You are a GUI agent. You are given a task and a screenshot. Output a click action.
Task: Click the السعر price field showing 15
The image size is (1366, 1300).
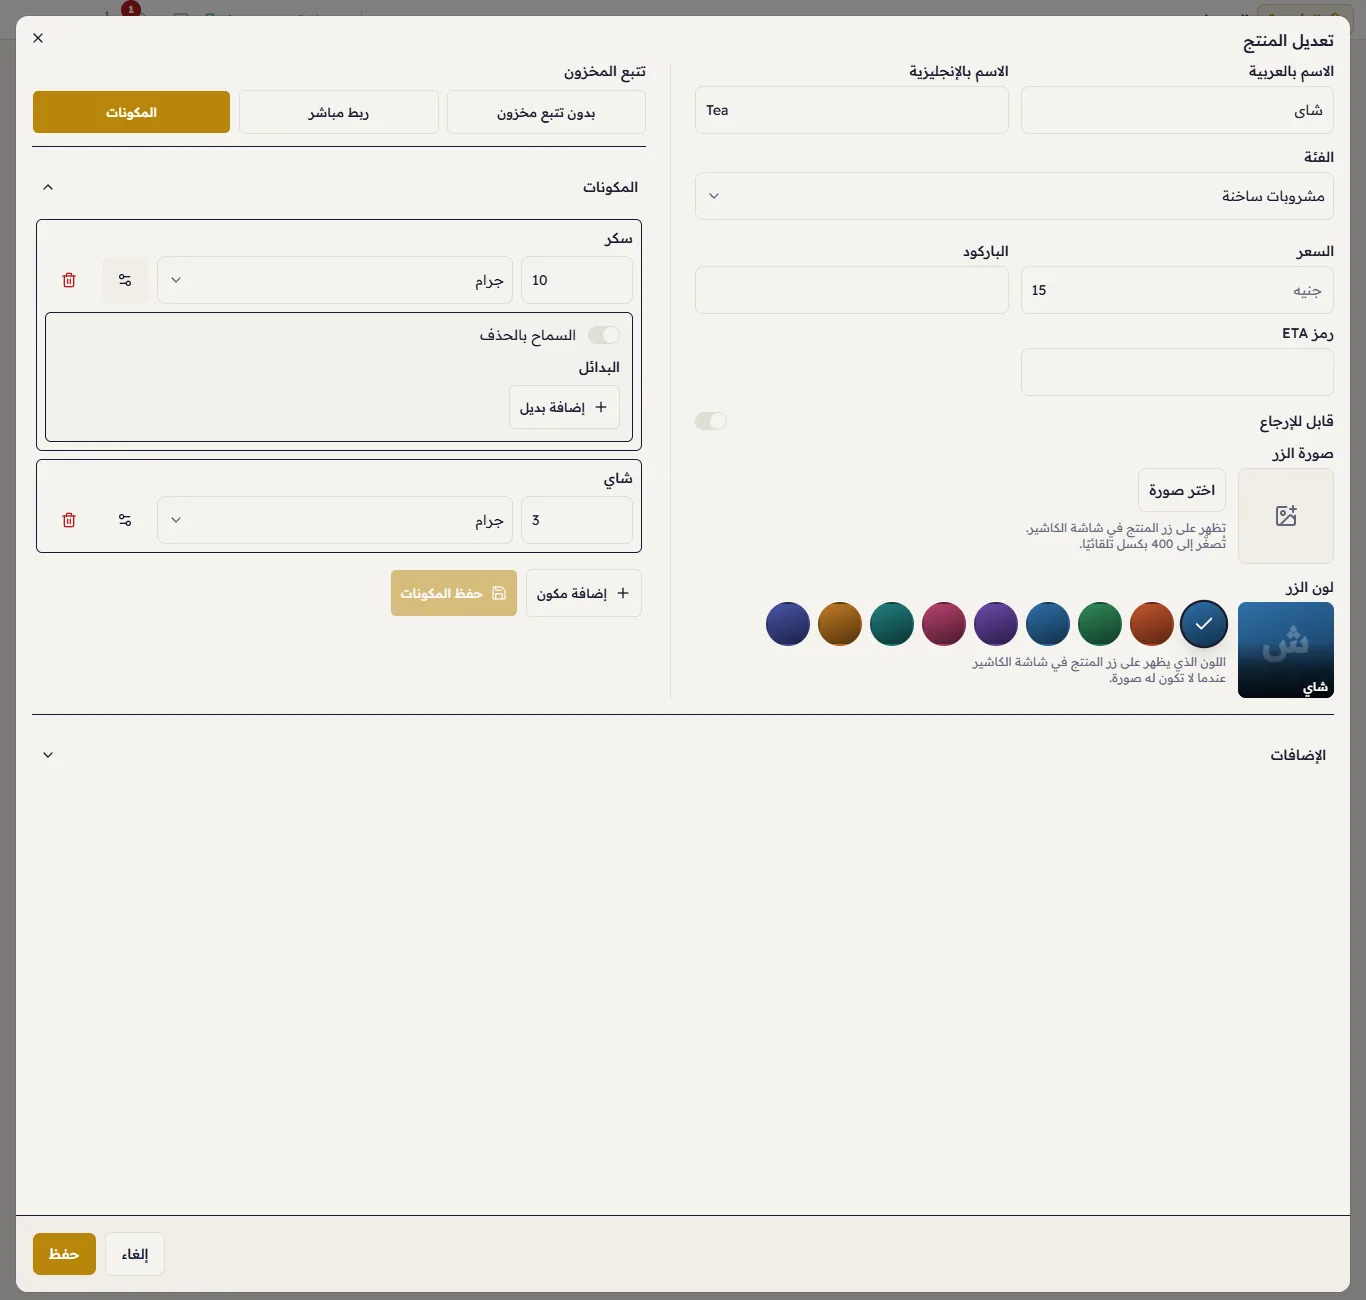click(1177, 290)
